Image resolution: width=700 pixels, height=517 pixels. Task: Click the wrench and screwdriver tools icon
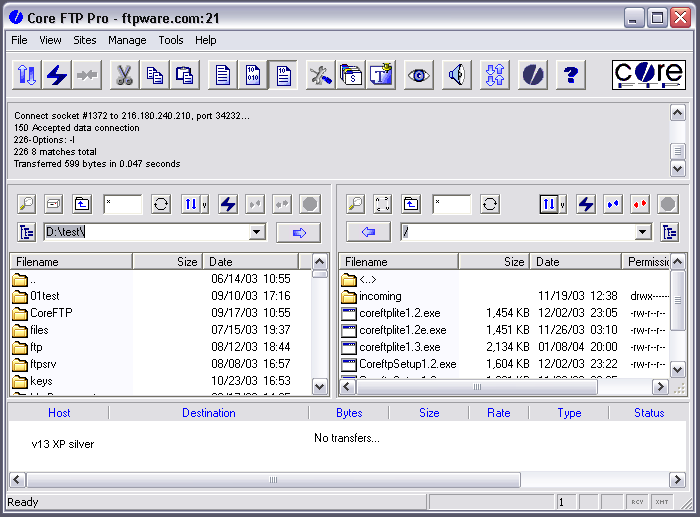click(x=321, y=75)
